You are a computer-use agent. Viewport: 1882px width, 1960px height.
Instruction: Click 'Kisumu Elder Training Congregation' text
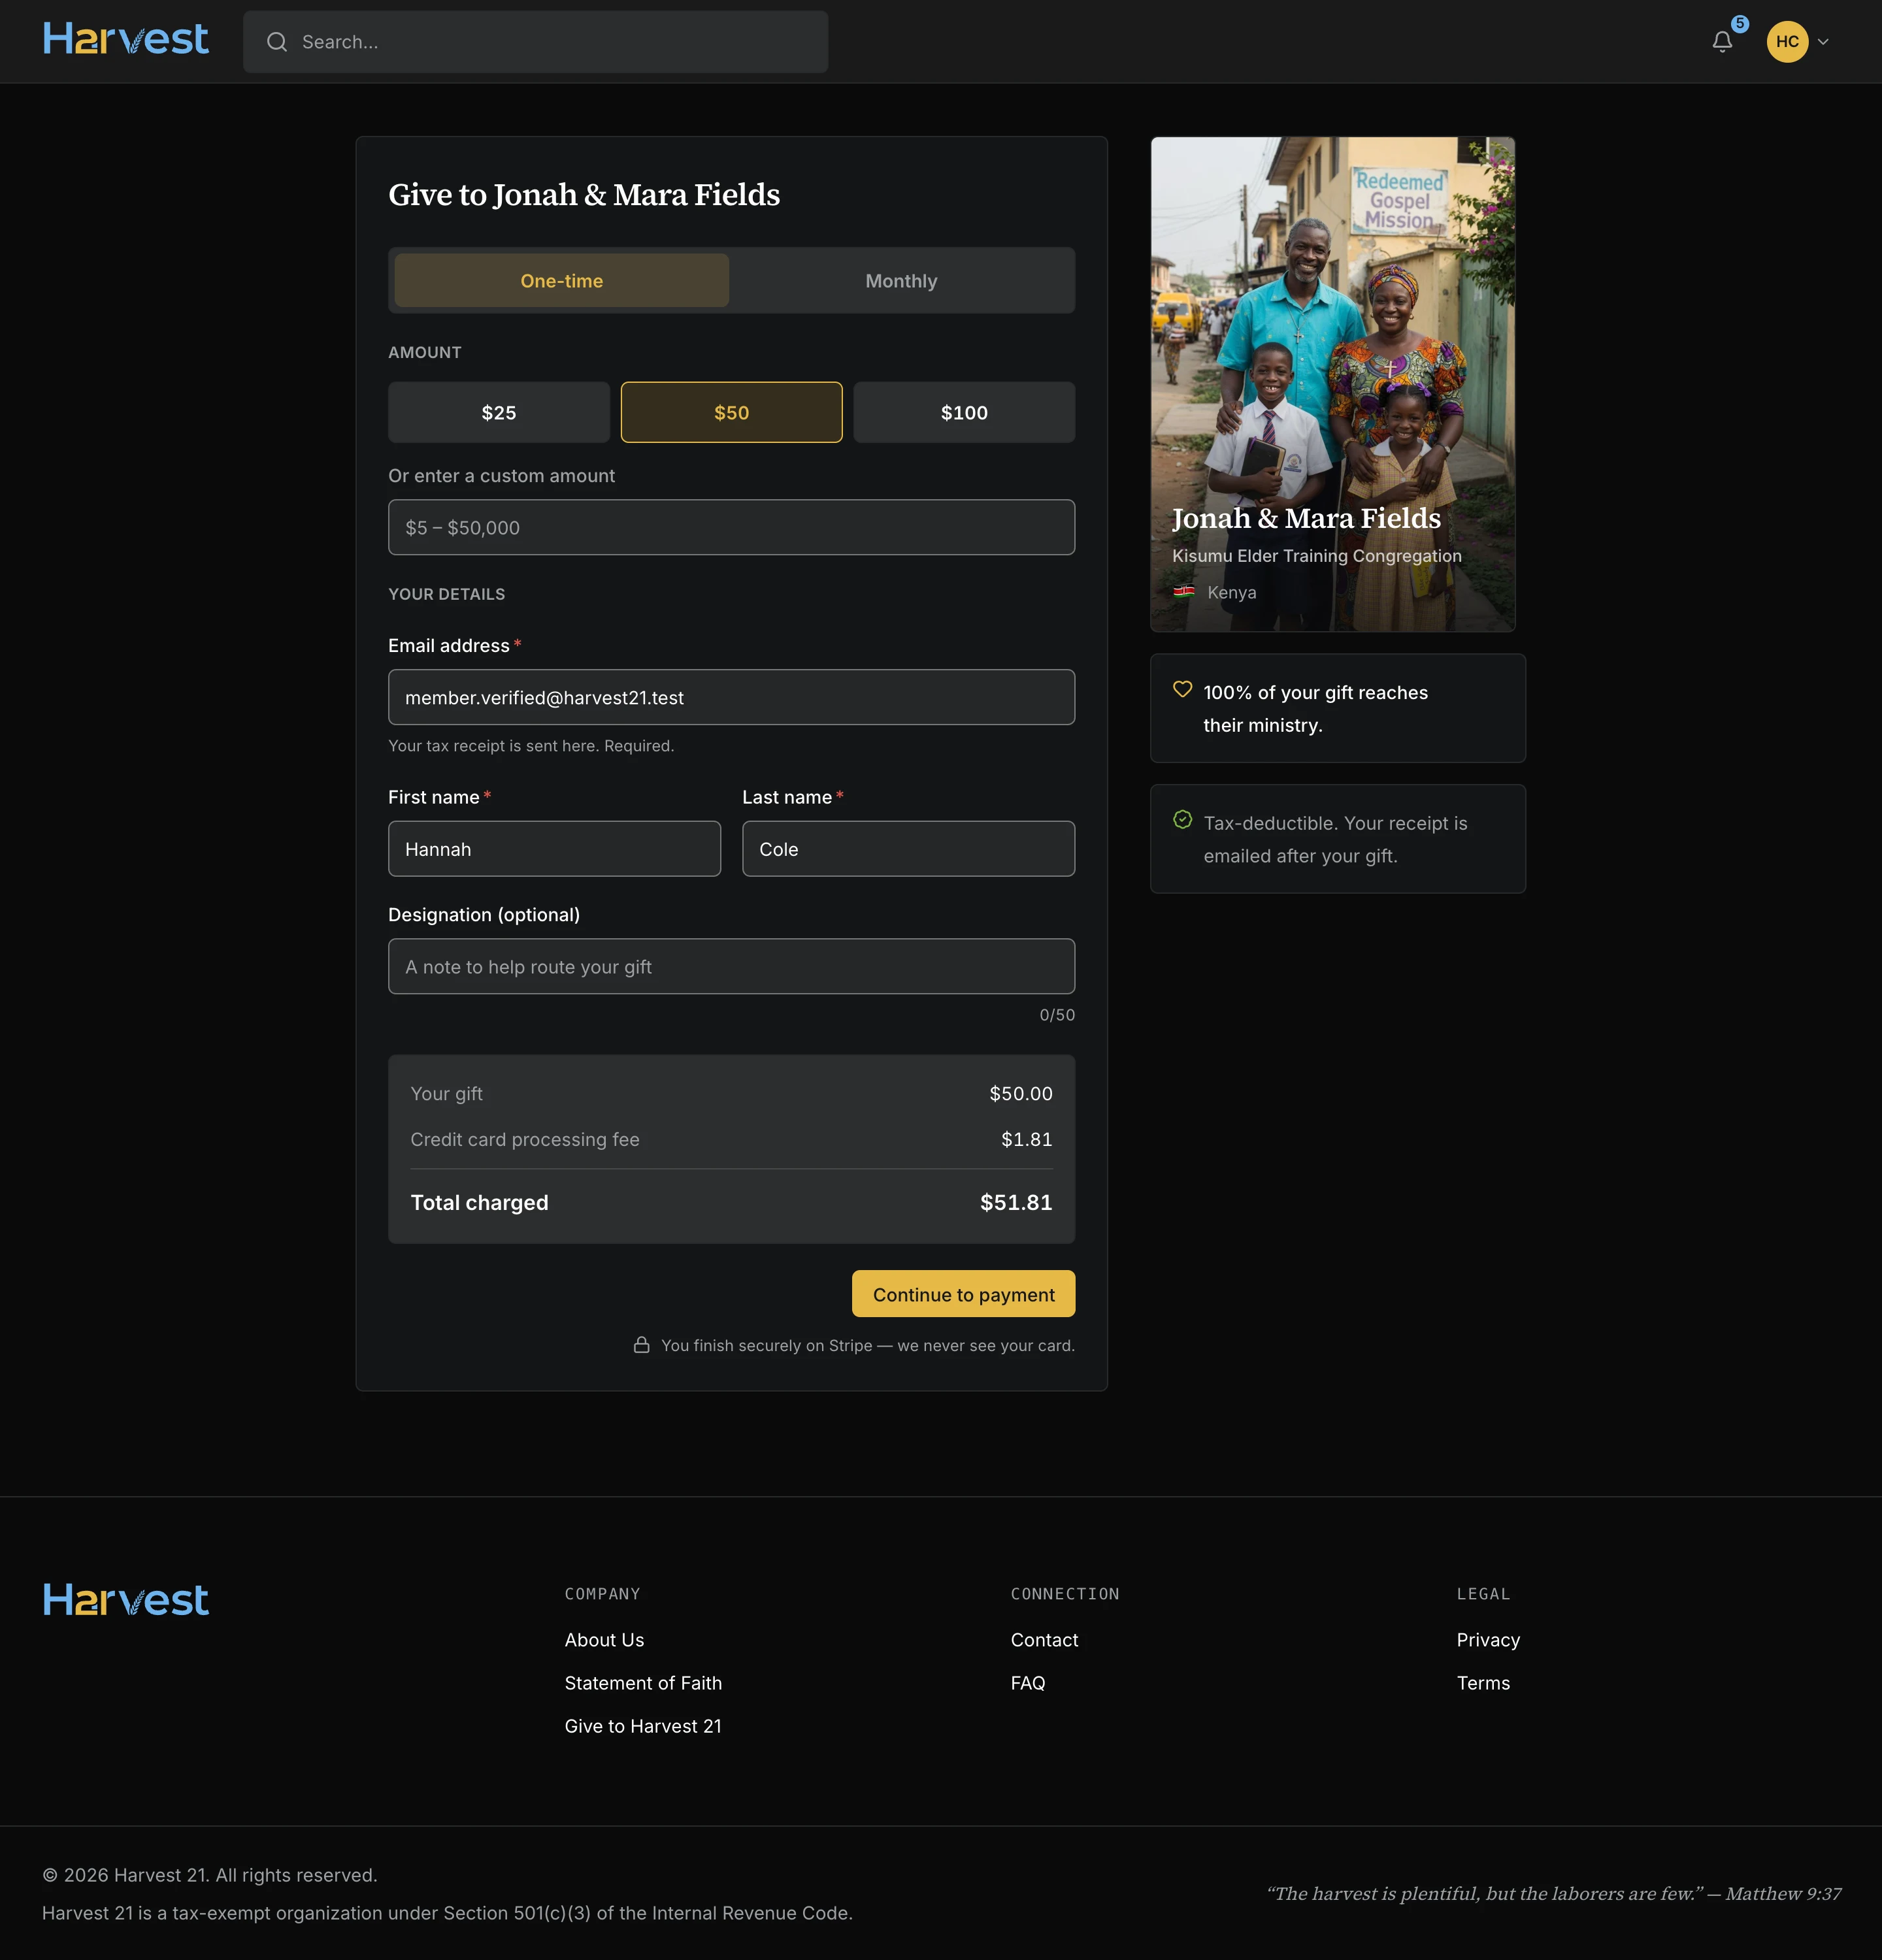(1317, 556)
